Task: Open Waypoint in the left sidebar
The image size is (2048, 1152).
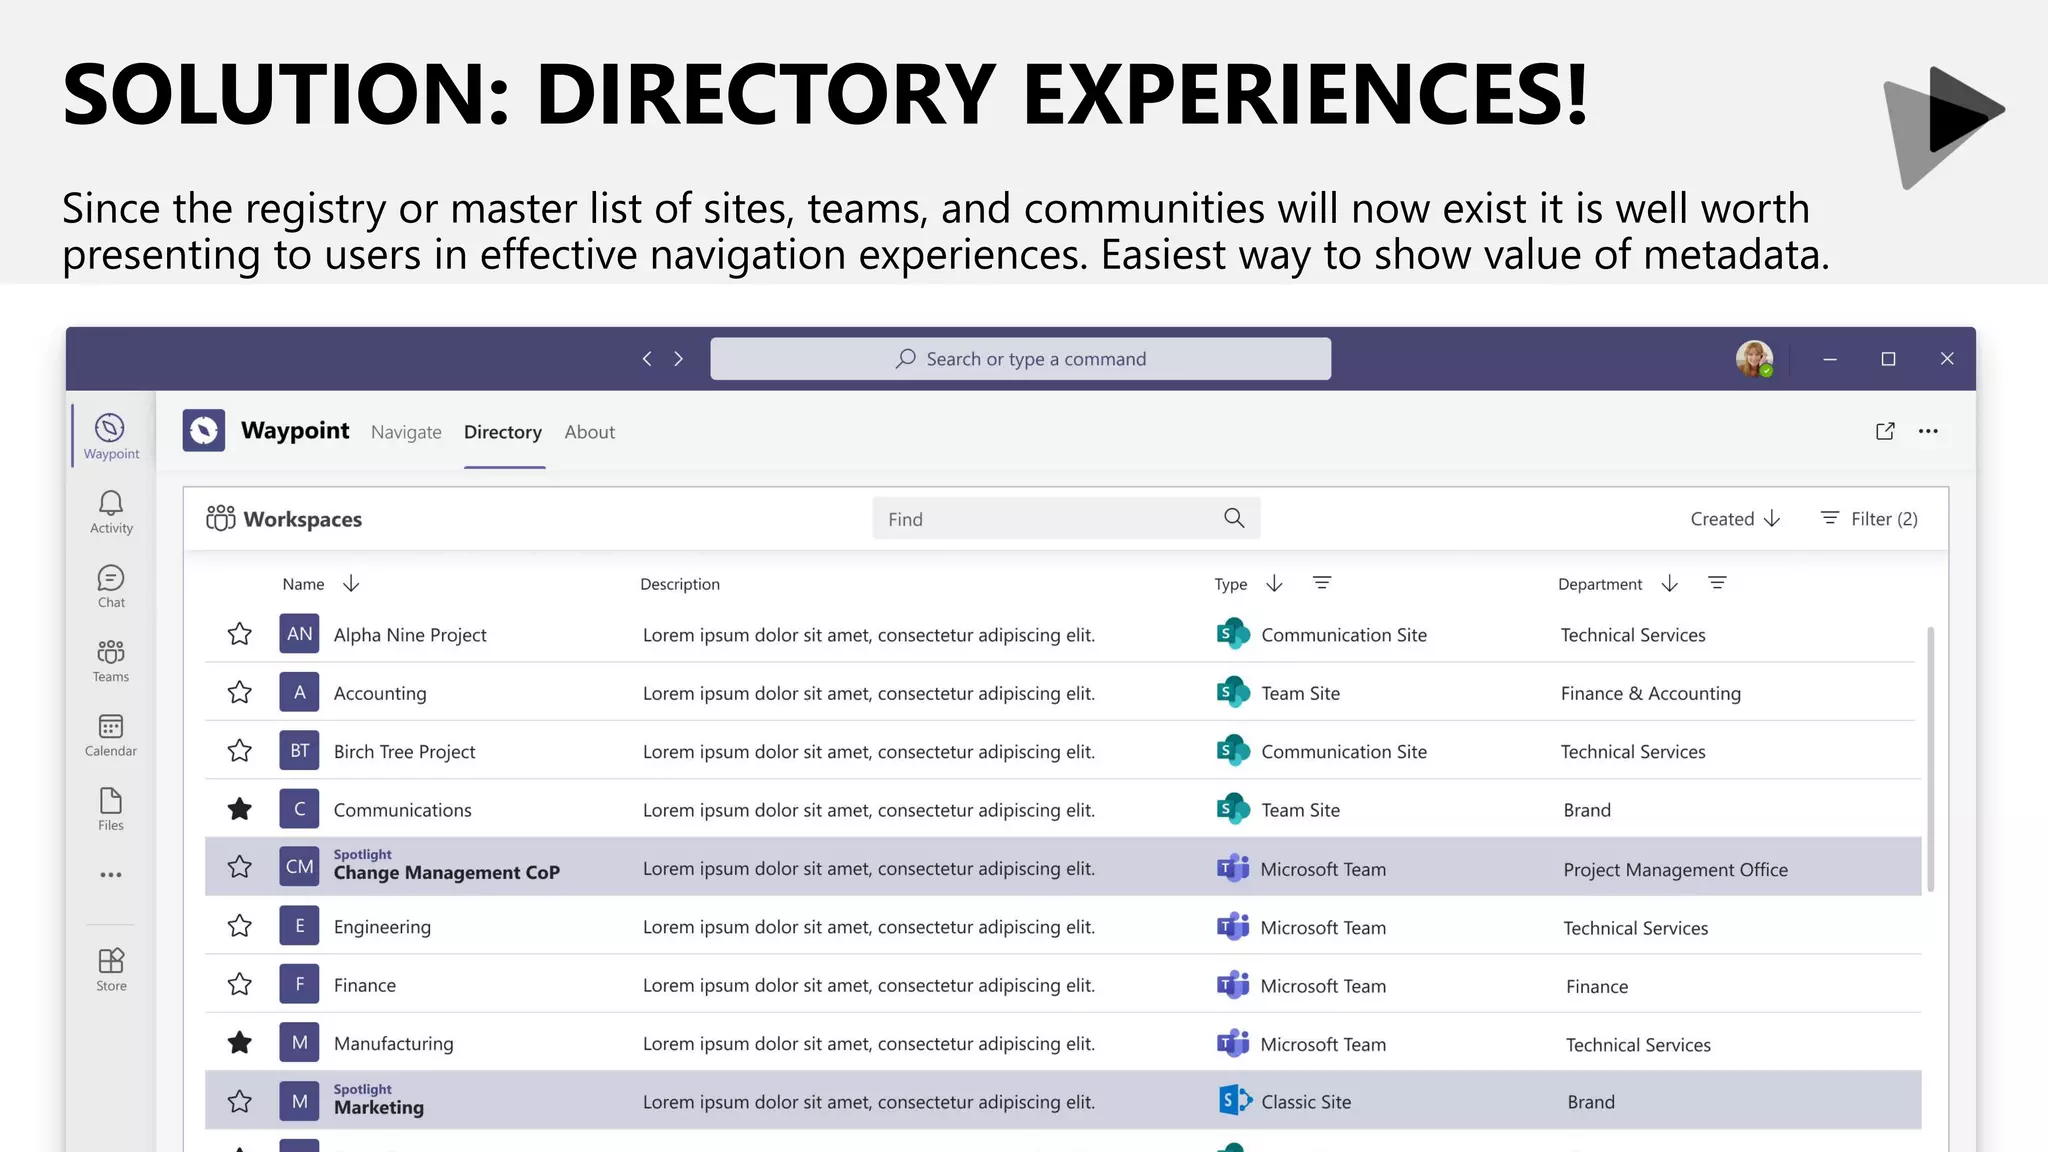Action: pyautogui.click(x=111, y=436)
